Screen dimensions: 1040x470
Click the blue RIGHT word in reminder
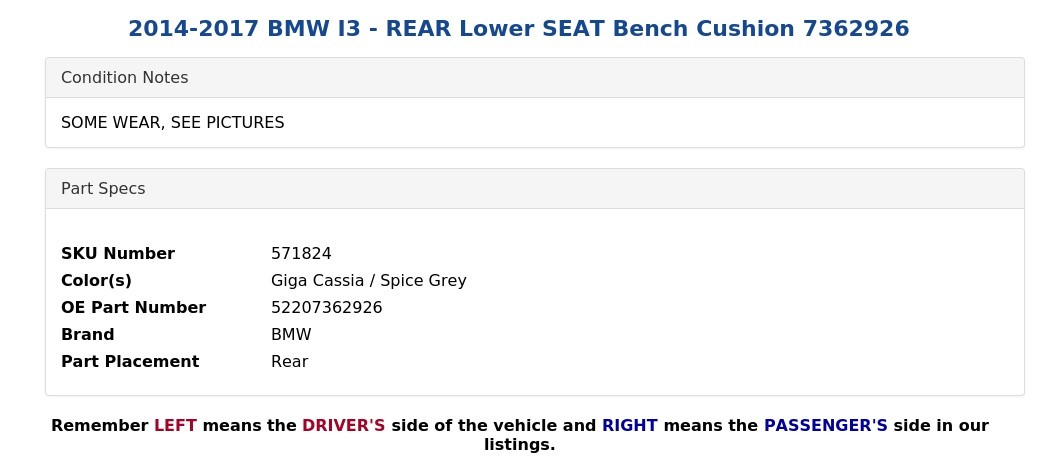click(630, 426)
